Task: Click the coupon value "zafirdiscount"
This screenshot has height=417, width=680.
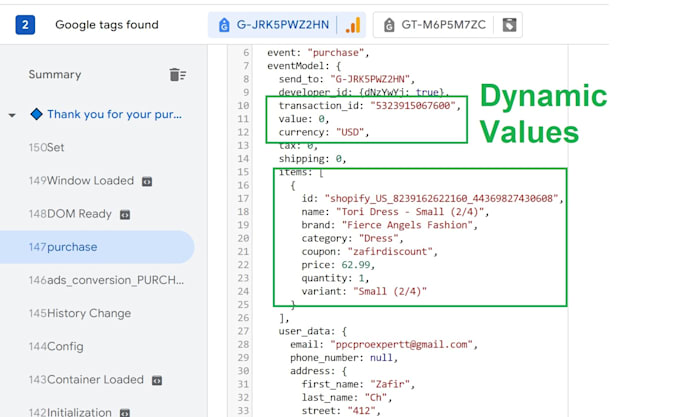Action: [389, 251]
